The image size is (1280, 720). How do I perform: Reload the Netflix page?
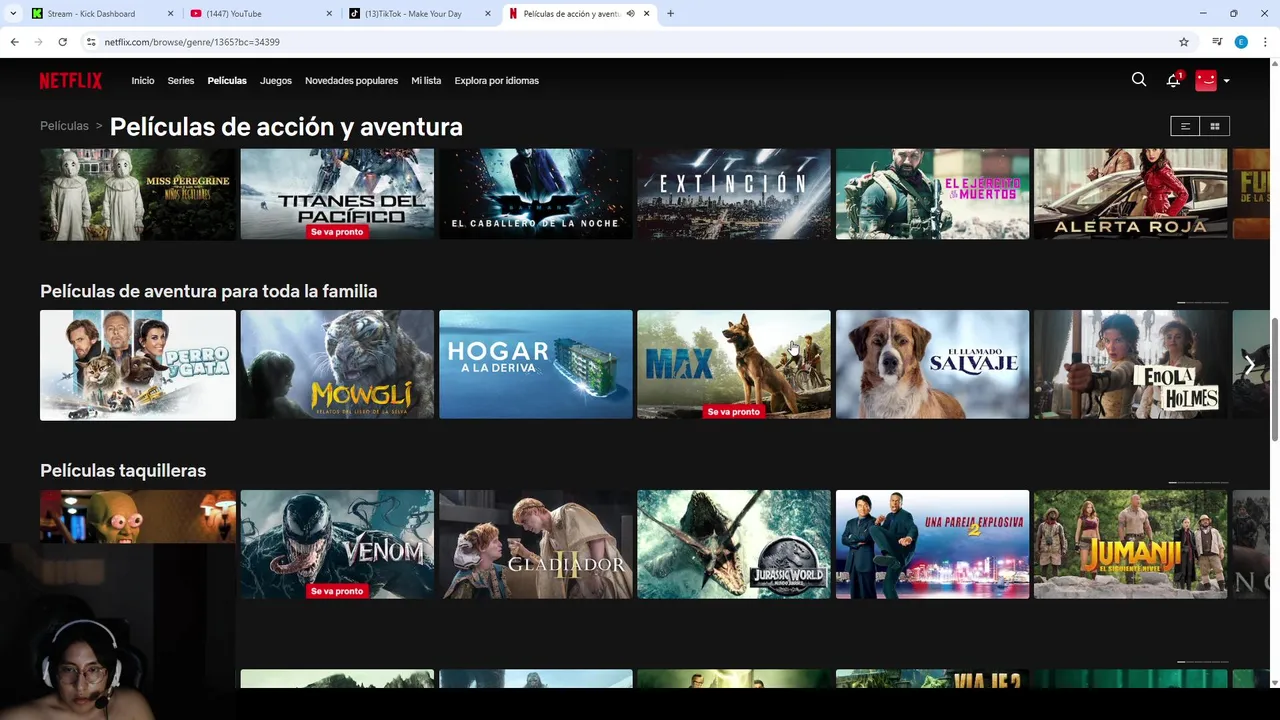62,42
